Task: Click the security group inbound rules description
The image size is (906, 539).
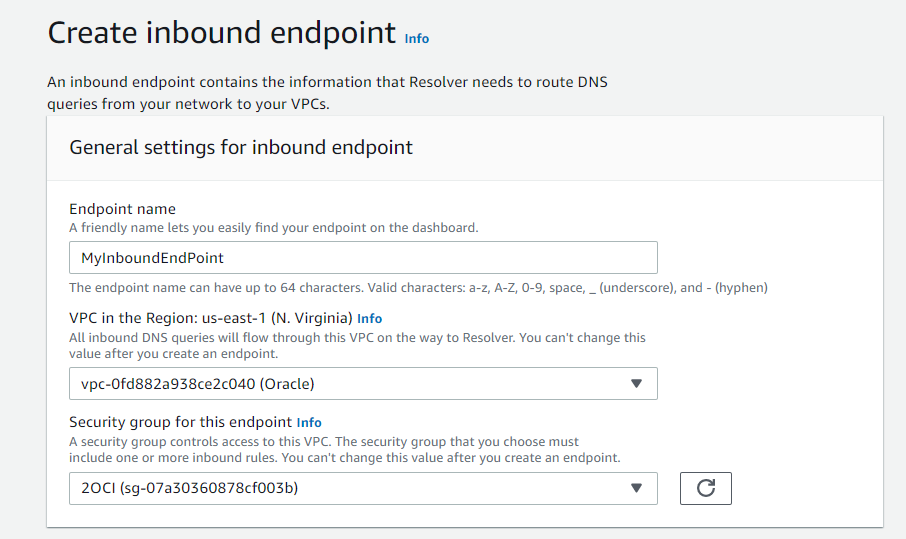Action: (x=344, y=449)
